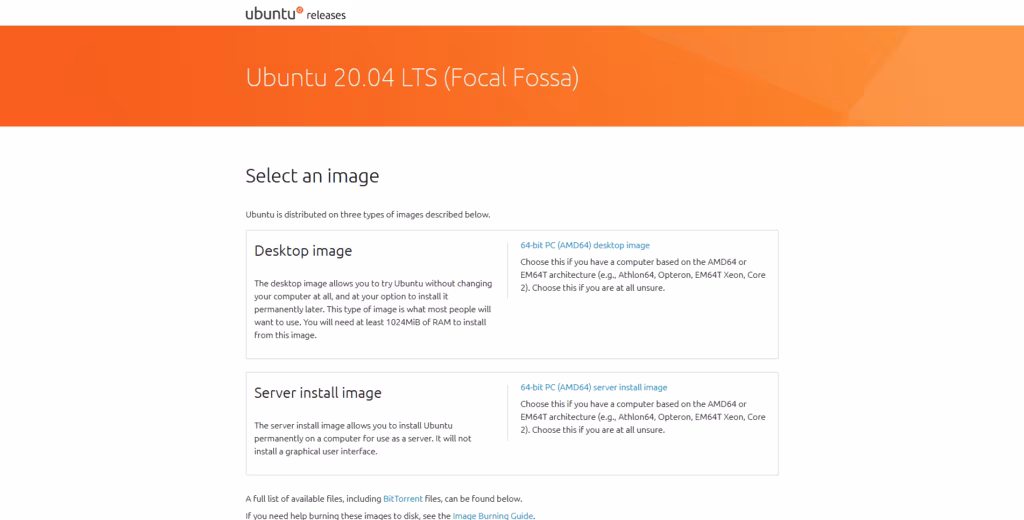Click the "Server install image" section heading

[318, 393]
